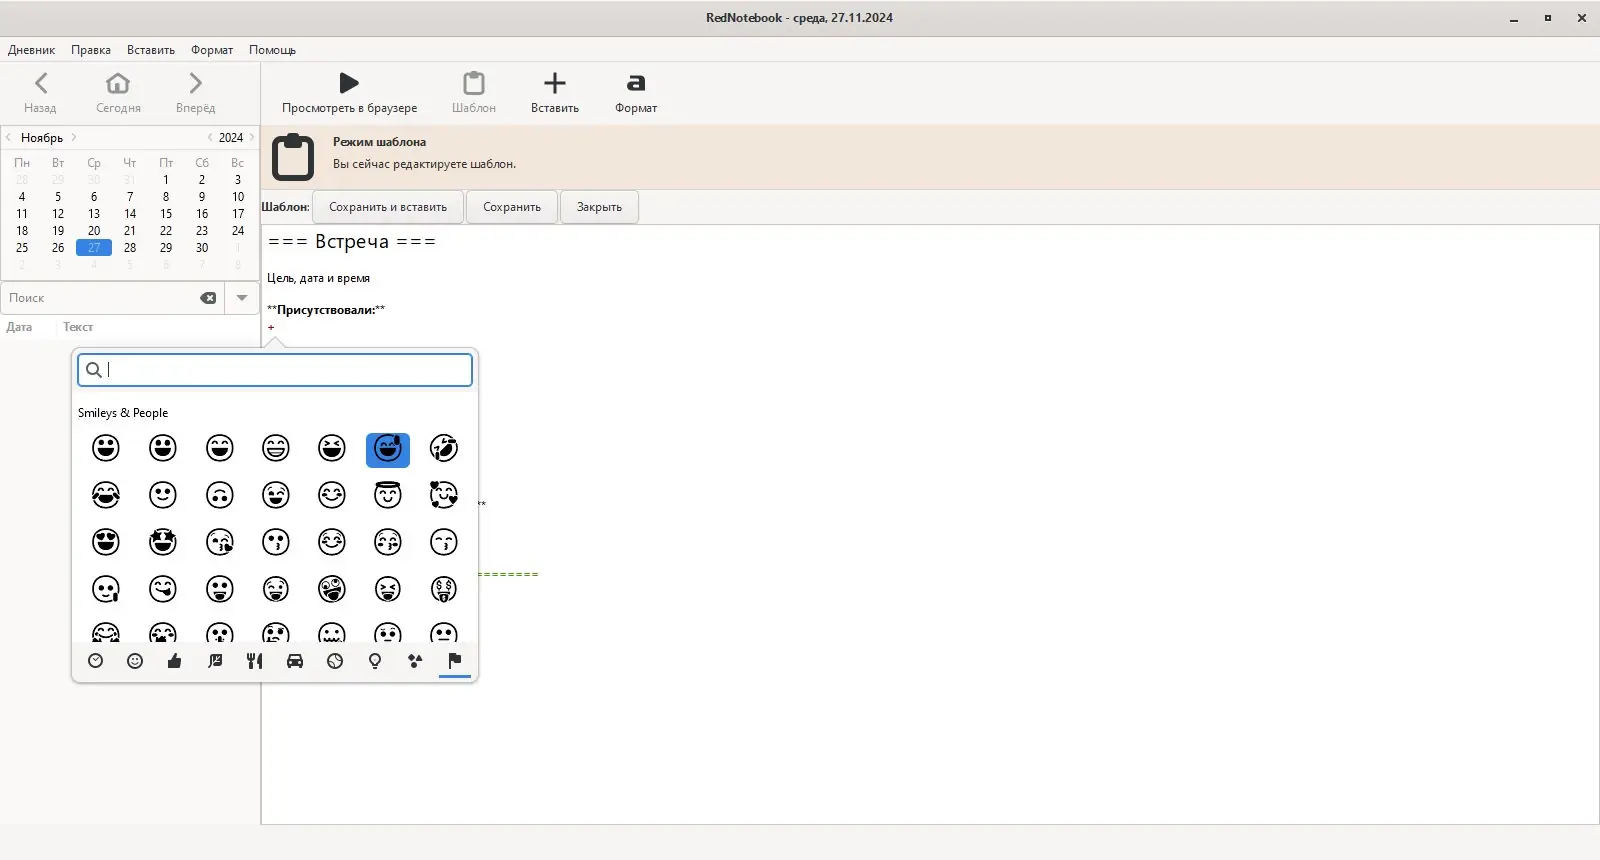Open the Формат menu in menu bar
This screenshot has height=860, width=1600.
pyautogui.click(x=212, y=50)
